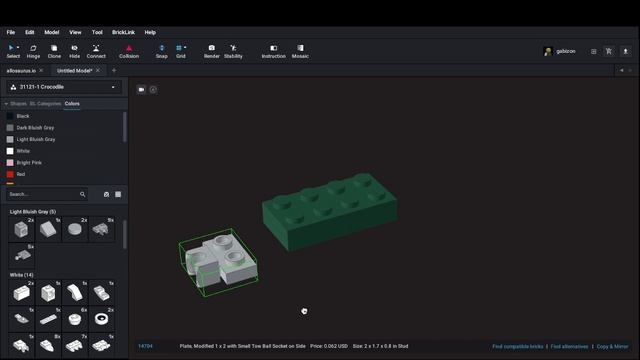The width and height of the screenshot is (640, 360).
Task: Select the gray tow ball plate thumbnail
Action: (22, 256)
